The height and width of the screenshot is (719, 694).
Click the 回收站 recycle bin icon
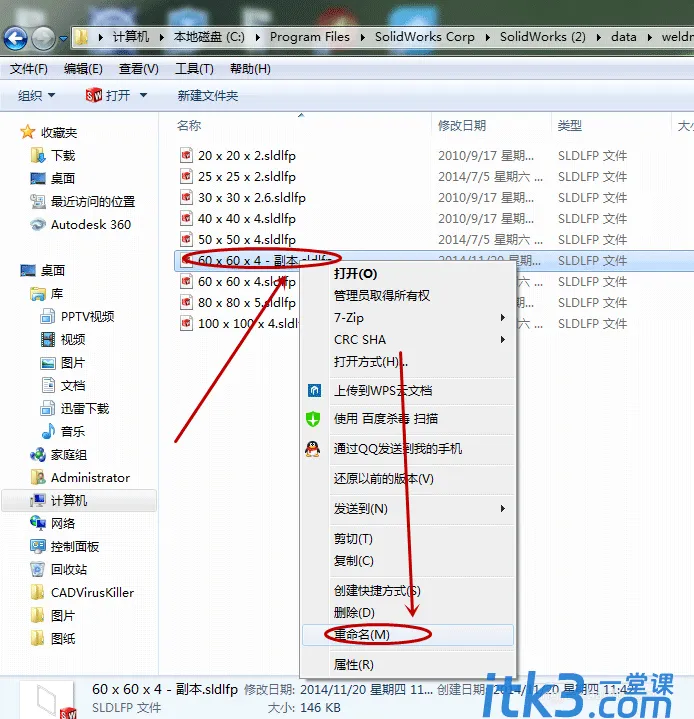(38, 569)
